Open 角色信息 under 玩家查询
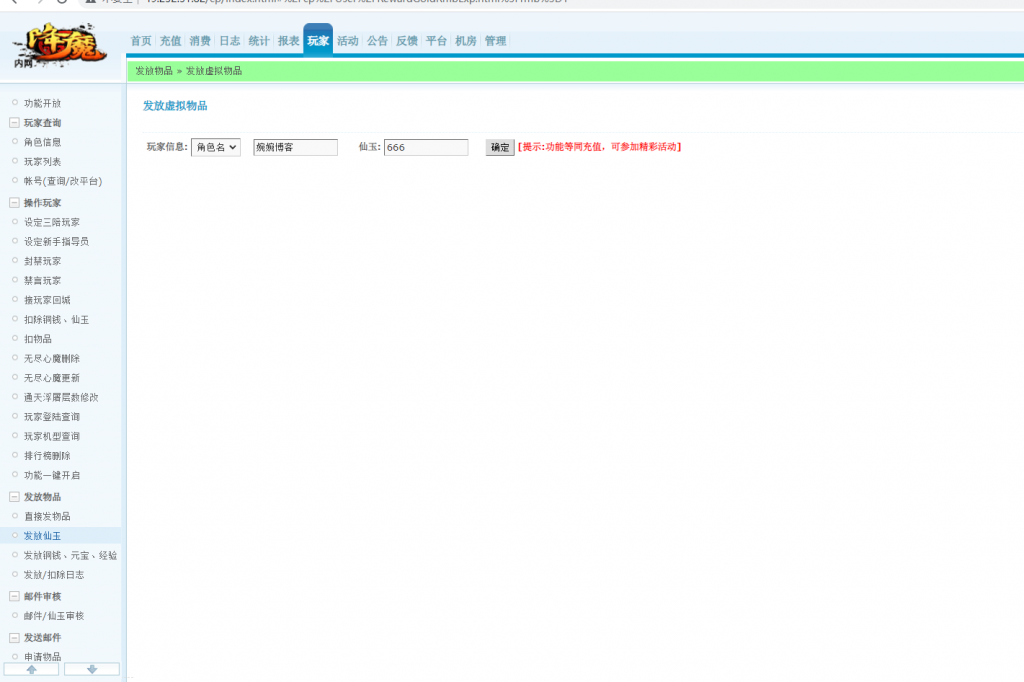 42,142
